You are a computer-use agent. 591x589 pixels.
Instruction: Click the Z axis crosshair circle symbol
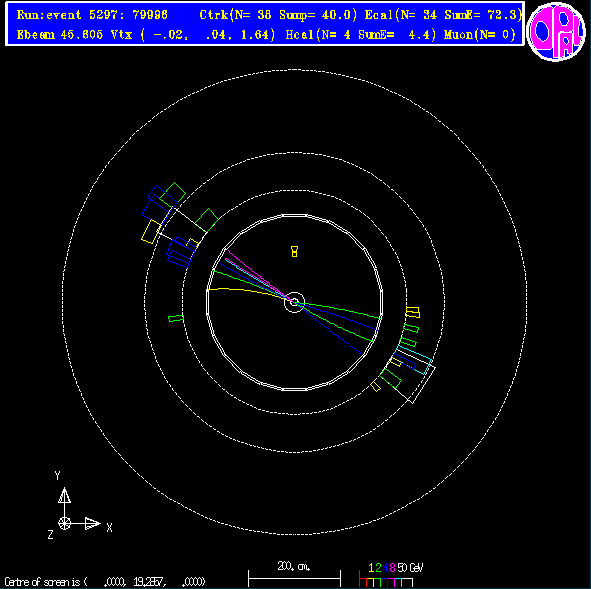[64, 523]
